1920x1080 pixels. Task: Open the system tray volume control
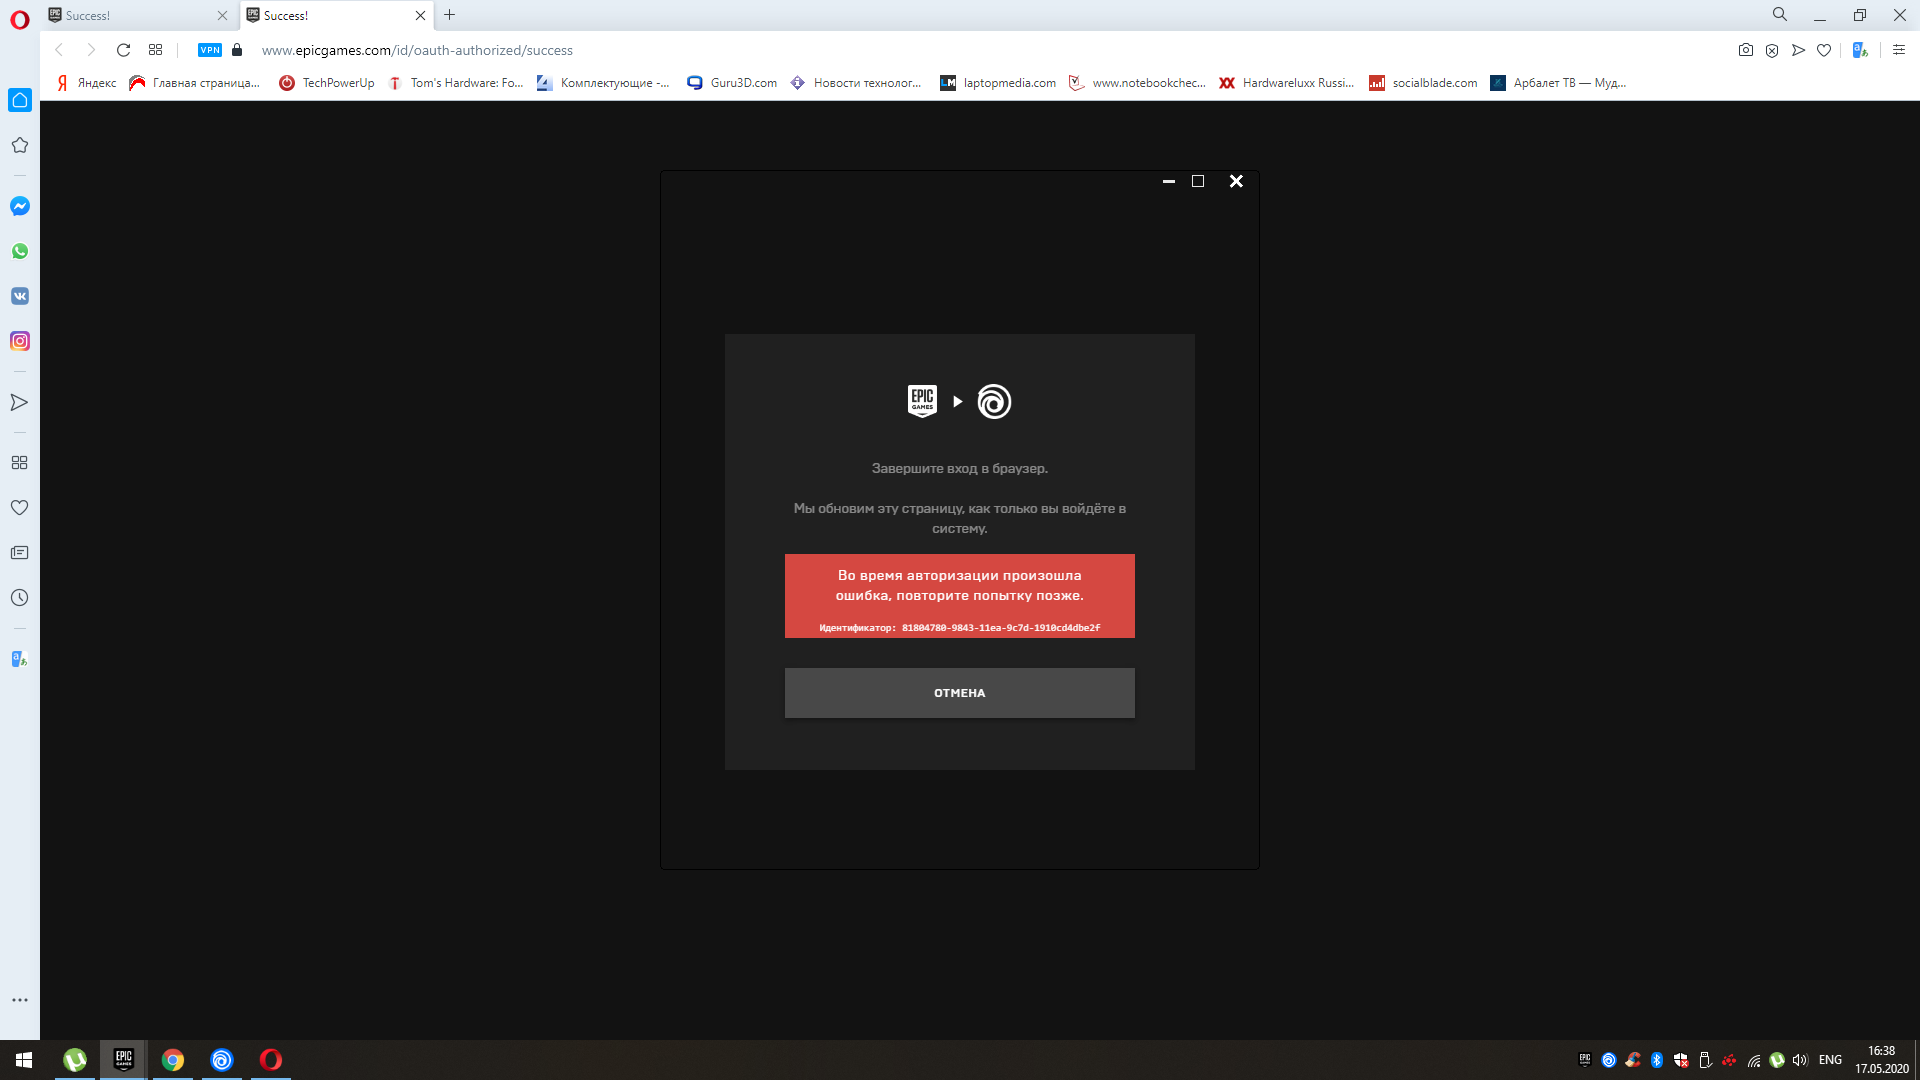click(x=1800, y=1060)
